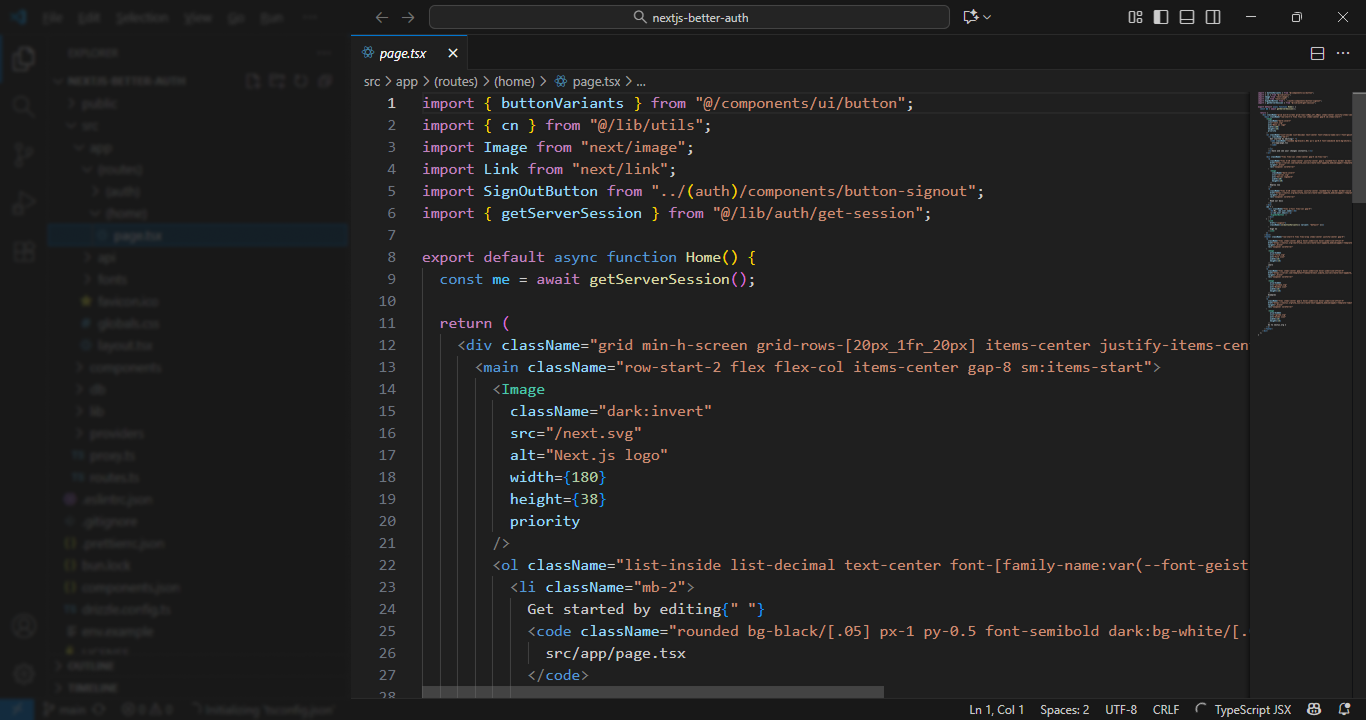Open the Run and Debug view
Screen dimensions: 1366x720
click(x=24, y=203)
